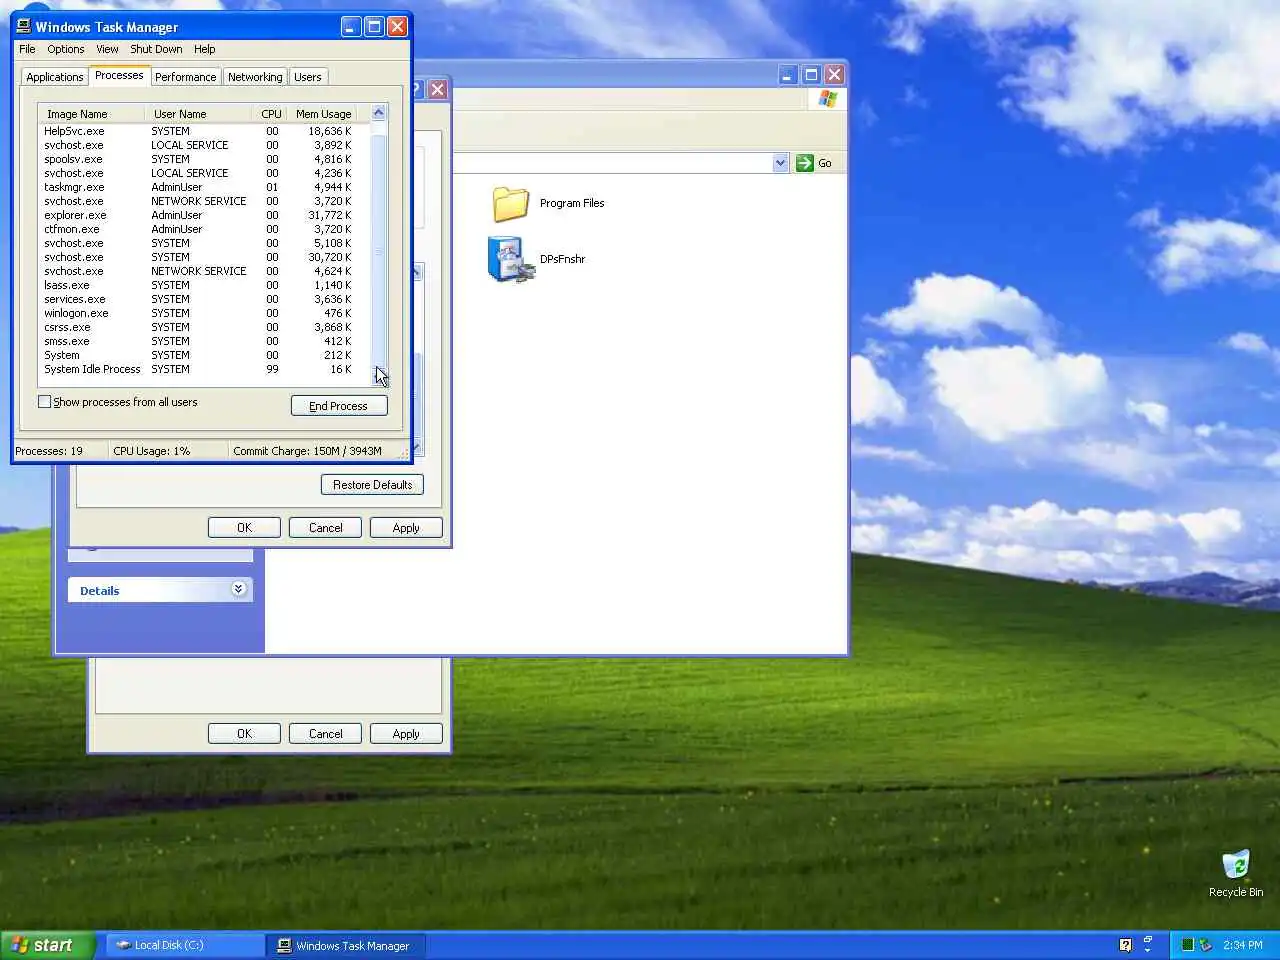
Task: Click the Explorer address bar field
Action: 612,163
